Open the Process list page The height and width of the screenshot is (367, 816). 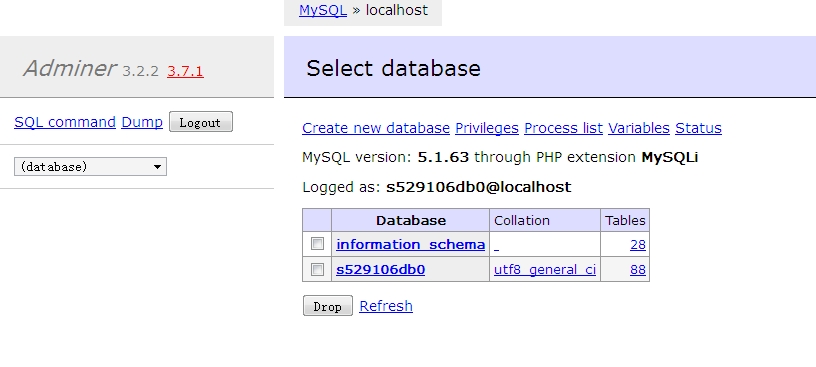pyautogui.click(x=563, y=128)
